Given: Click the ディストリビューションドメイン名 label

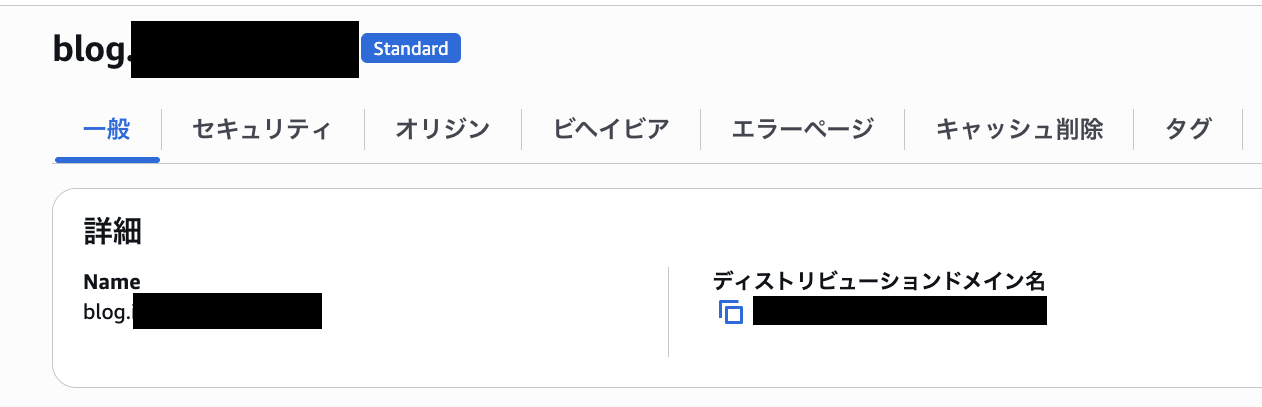Looking at the screenshot, I should pyautogui.click(x=879, y=282).
